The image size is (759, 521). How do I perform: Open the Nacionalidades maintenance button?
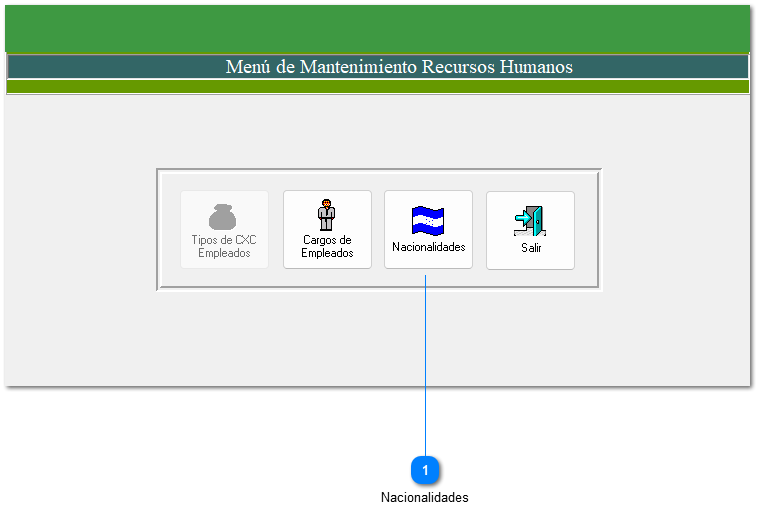point(428,230)
